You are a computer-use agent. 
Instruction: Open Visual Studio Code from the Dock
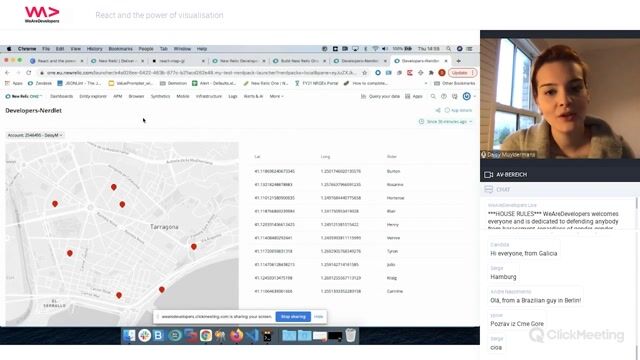[252, 336]
